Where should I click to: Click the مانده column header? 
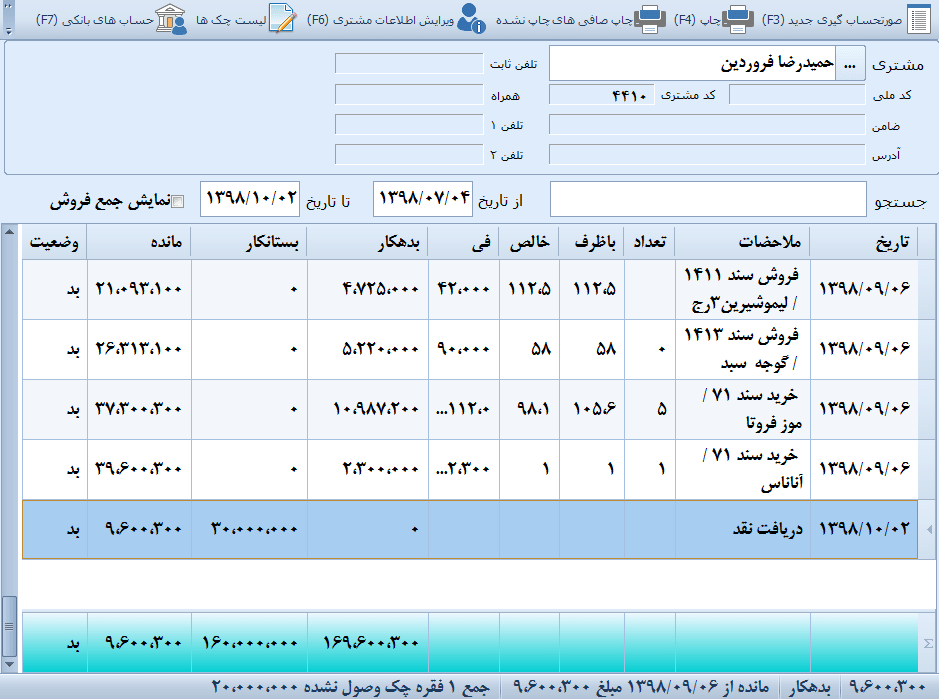tap(139, 243)
